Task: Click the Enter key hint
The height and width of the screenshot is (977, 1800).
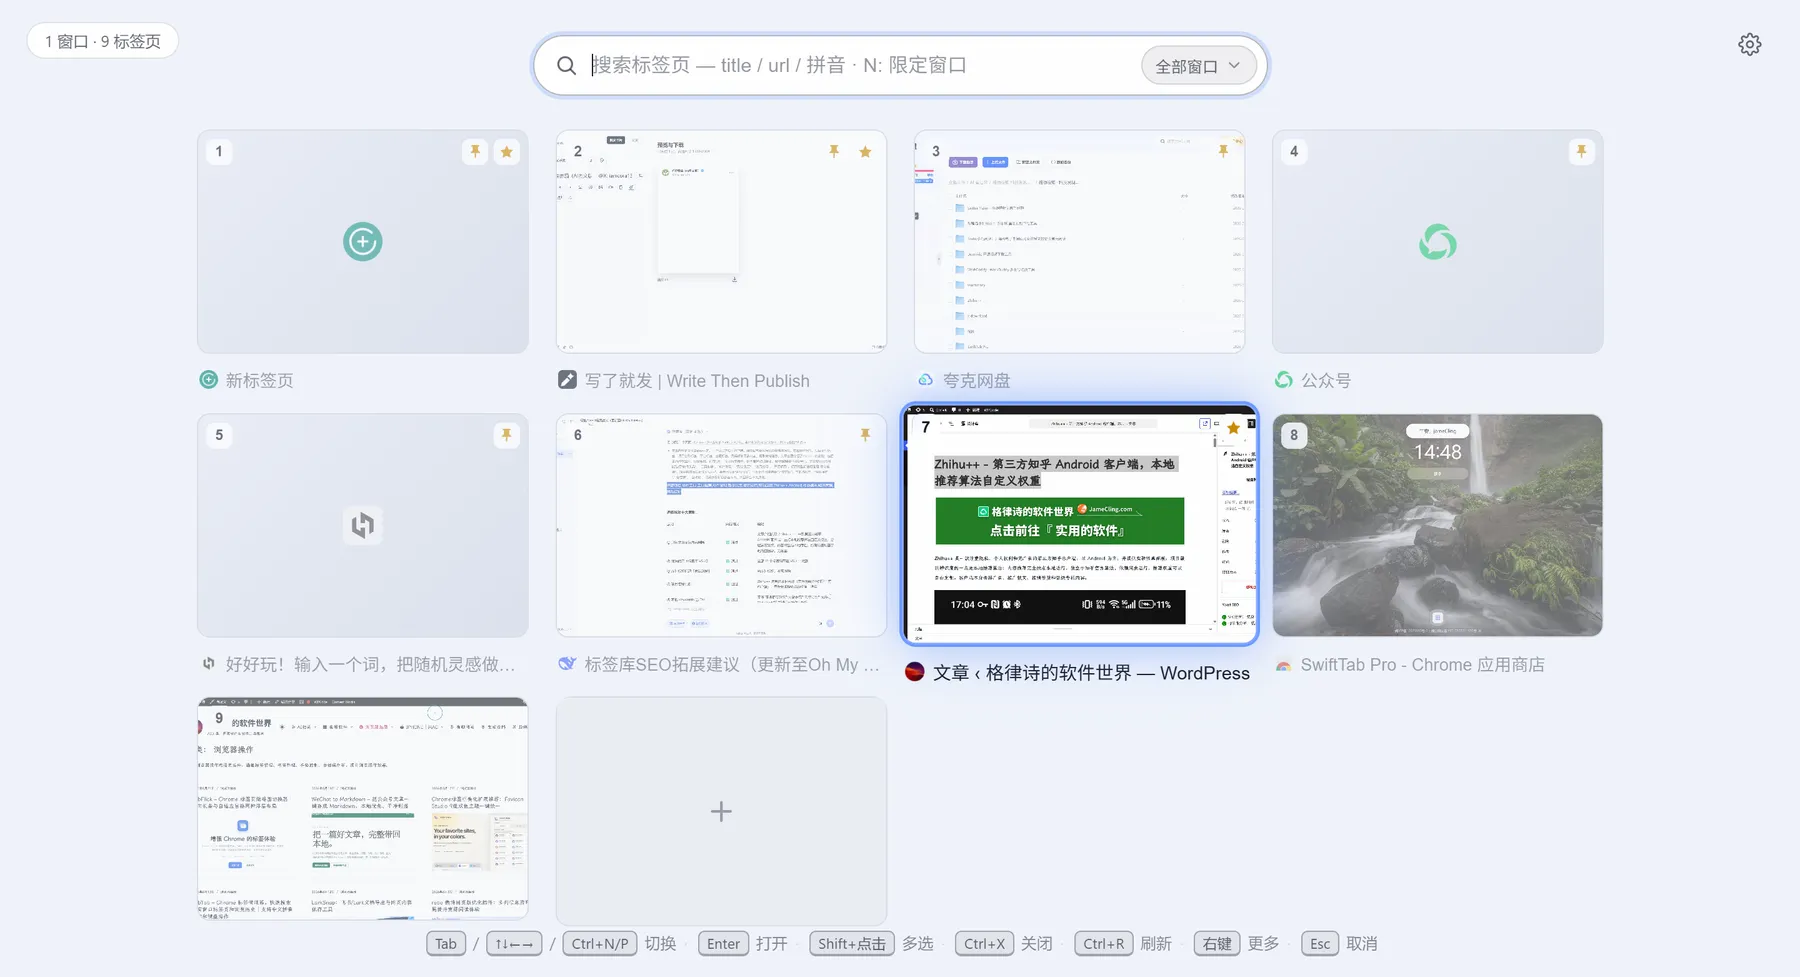Action: click(723, 944)
